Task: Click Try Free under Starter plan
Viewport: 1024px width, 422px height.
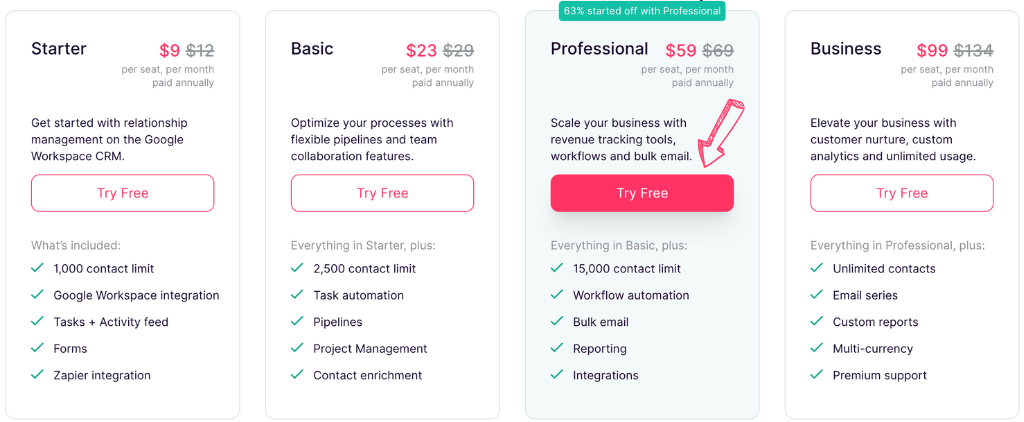Action: point(123,193)
